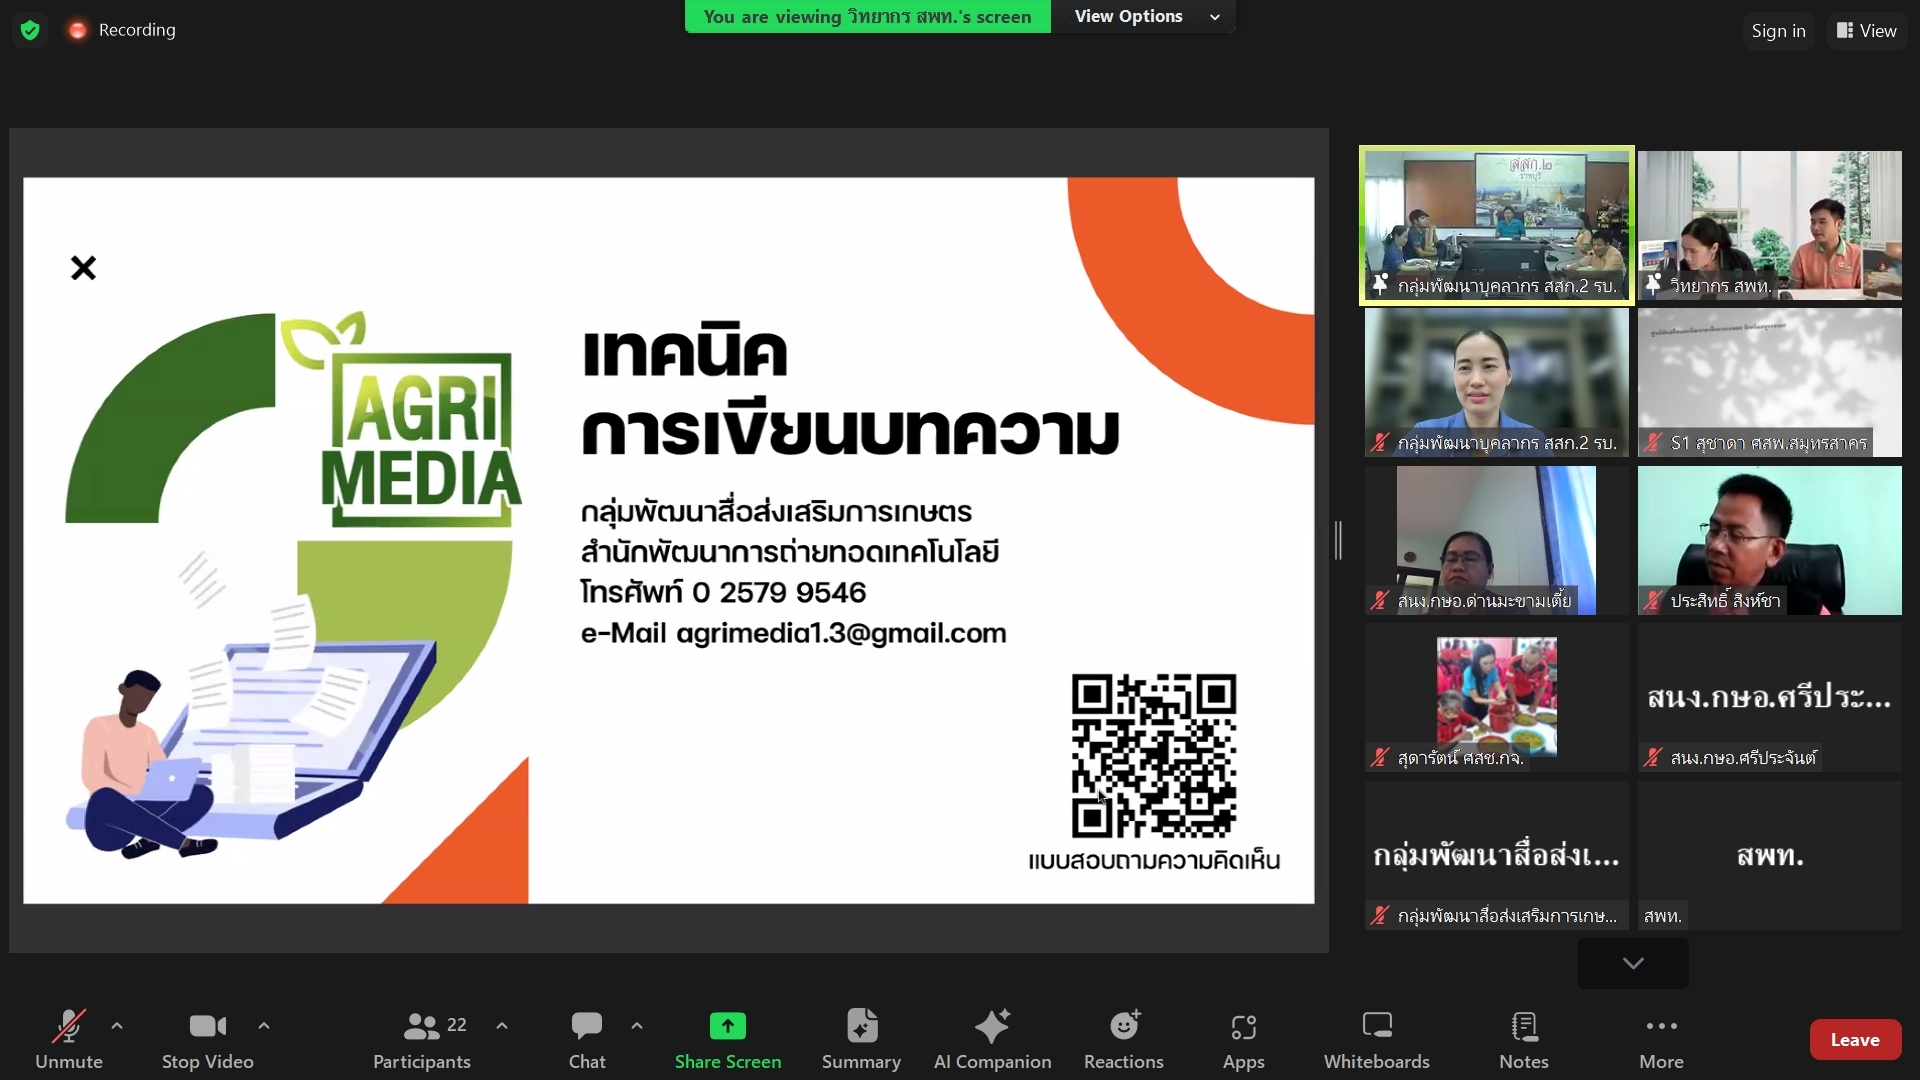Click the แบบสอบถามความคิดเห็น caption
Screen dimensions: 1920x1080
click(x=1154, y=861)
